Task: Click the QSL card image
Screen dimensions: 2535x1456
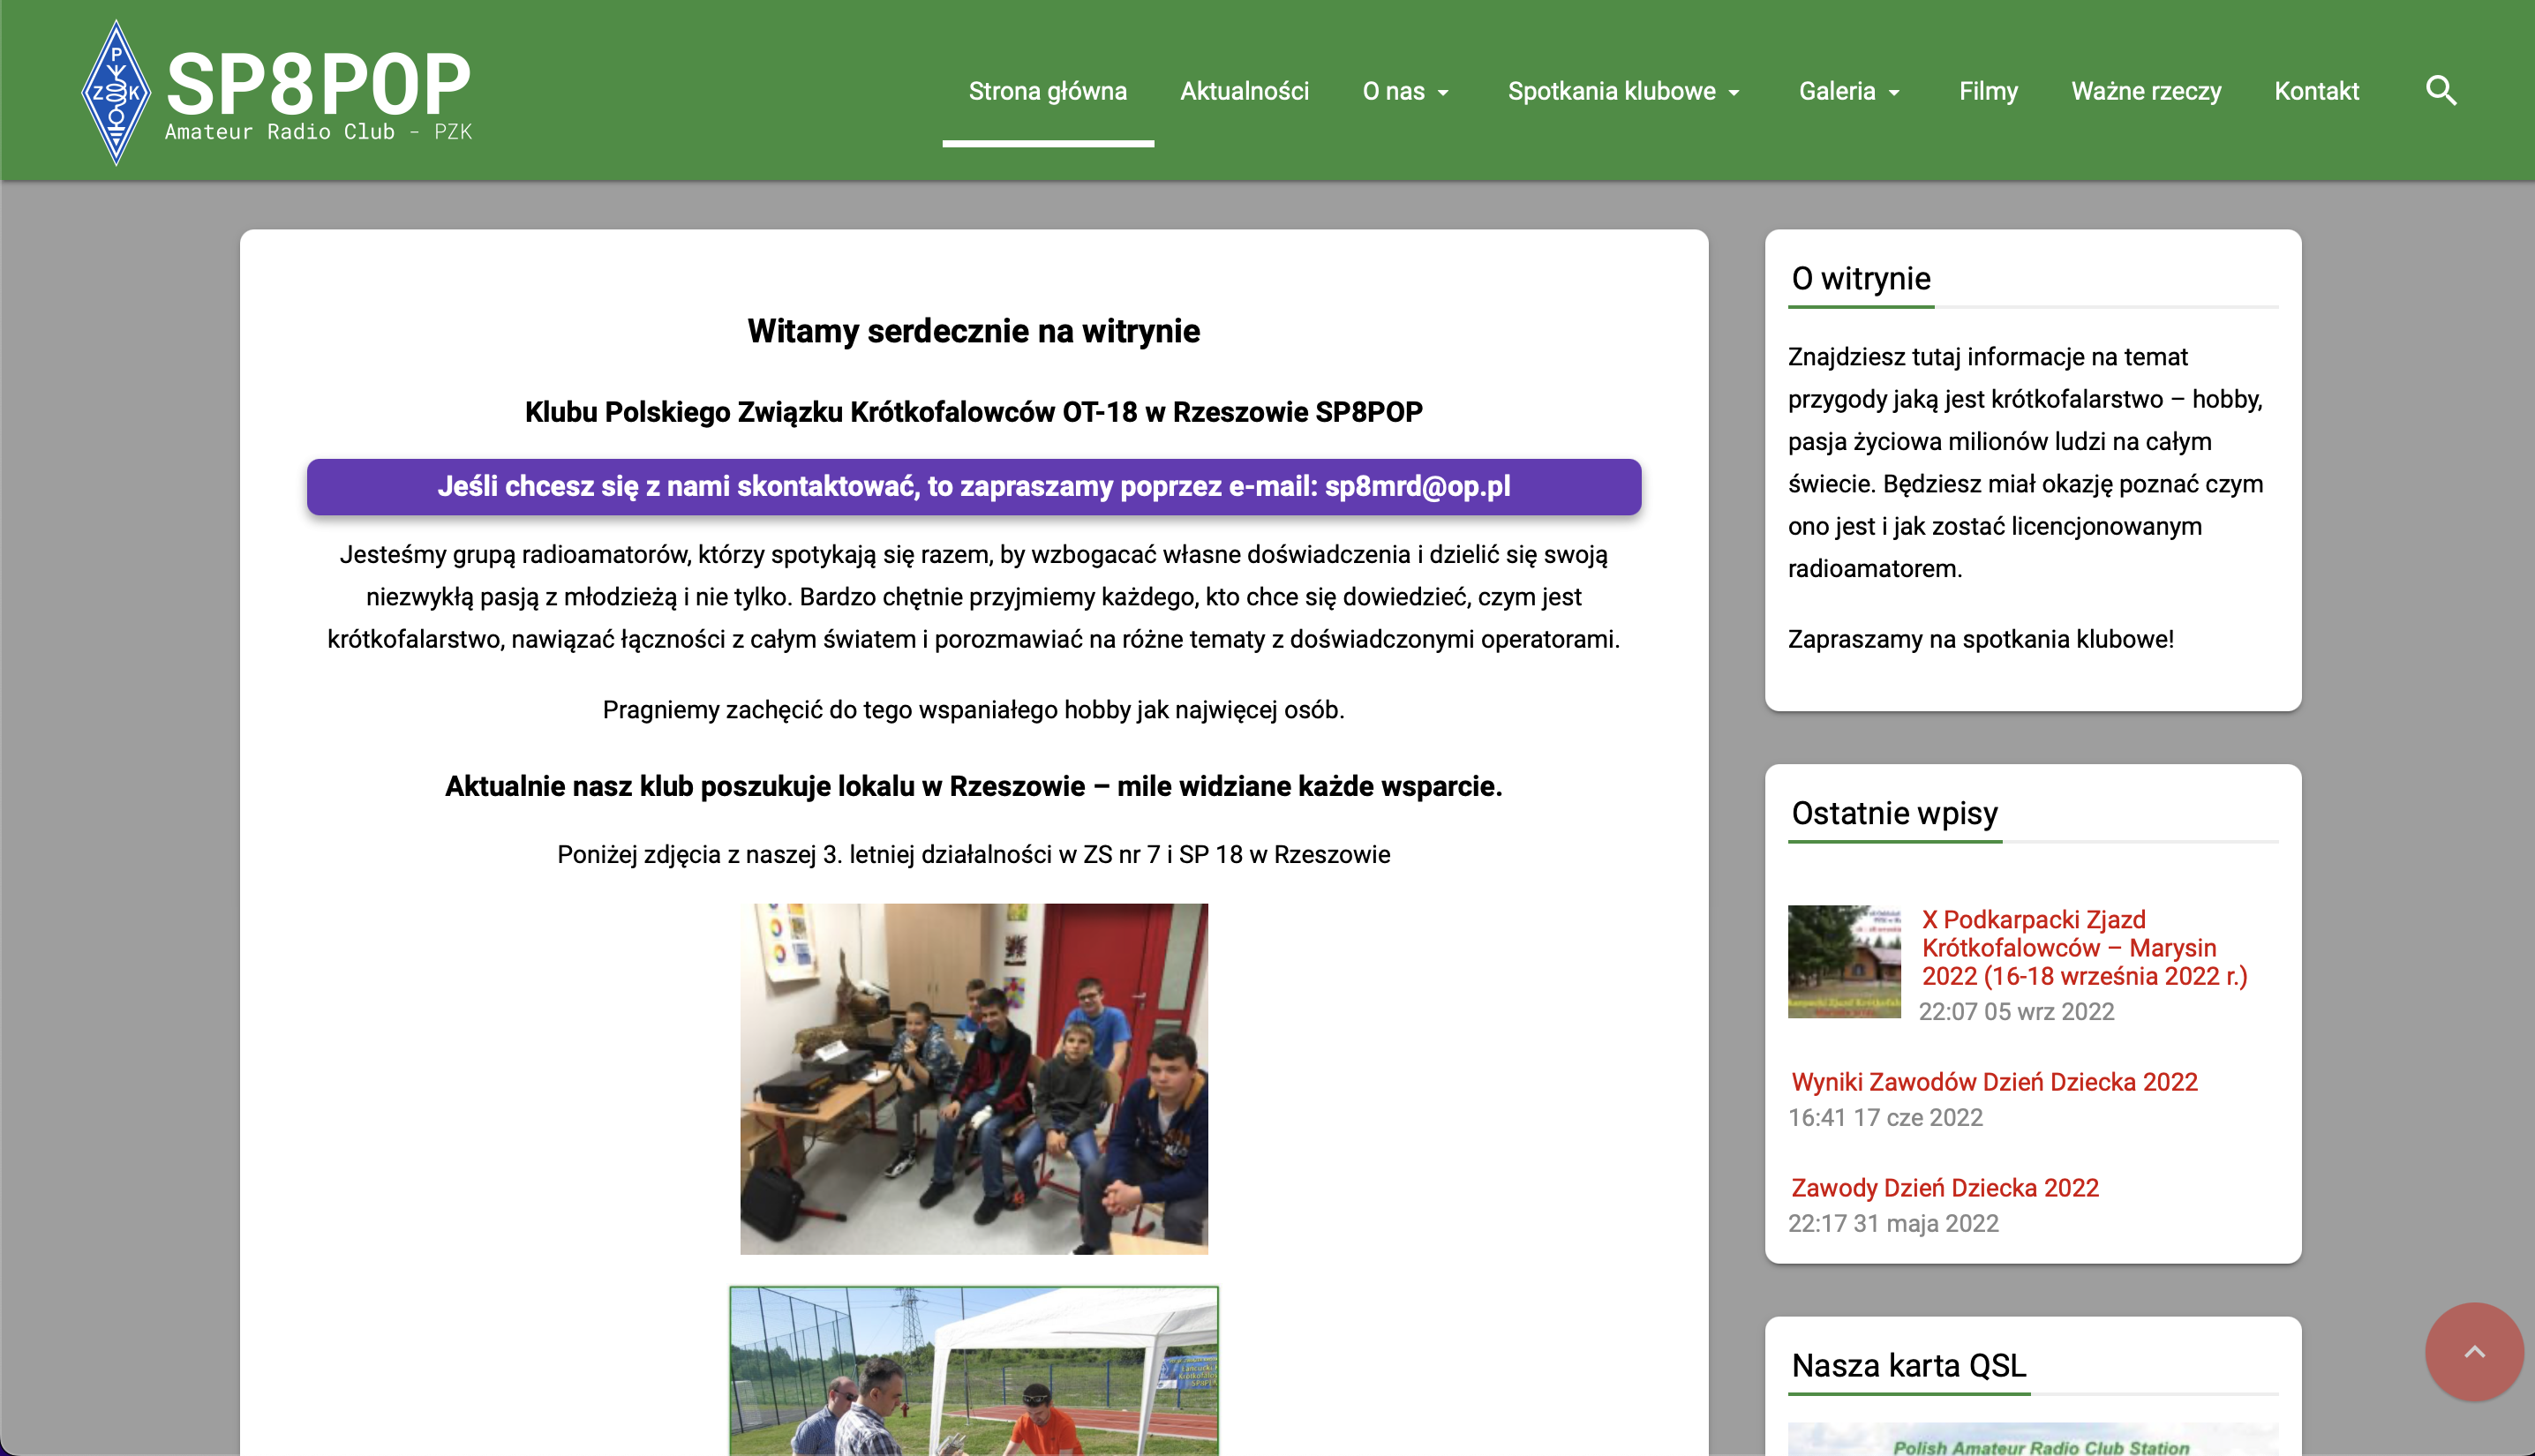Action: pos(2032,1440)
